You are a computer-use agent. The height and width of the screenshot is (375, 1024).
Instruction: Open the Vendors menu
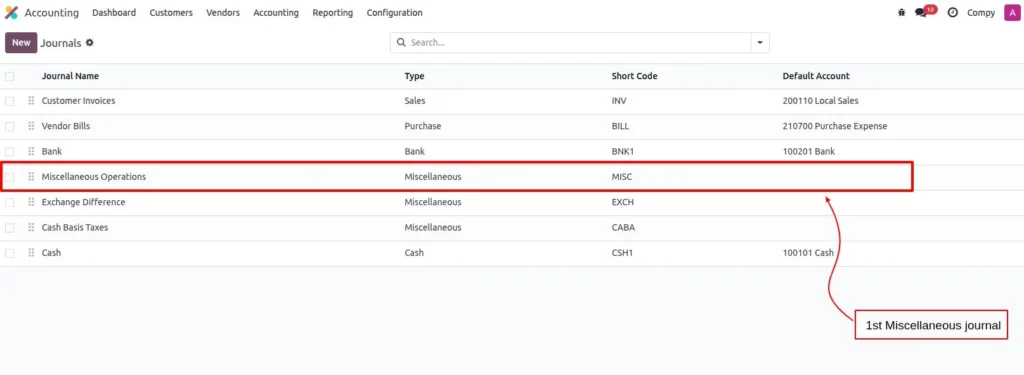(223, 12)
